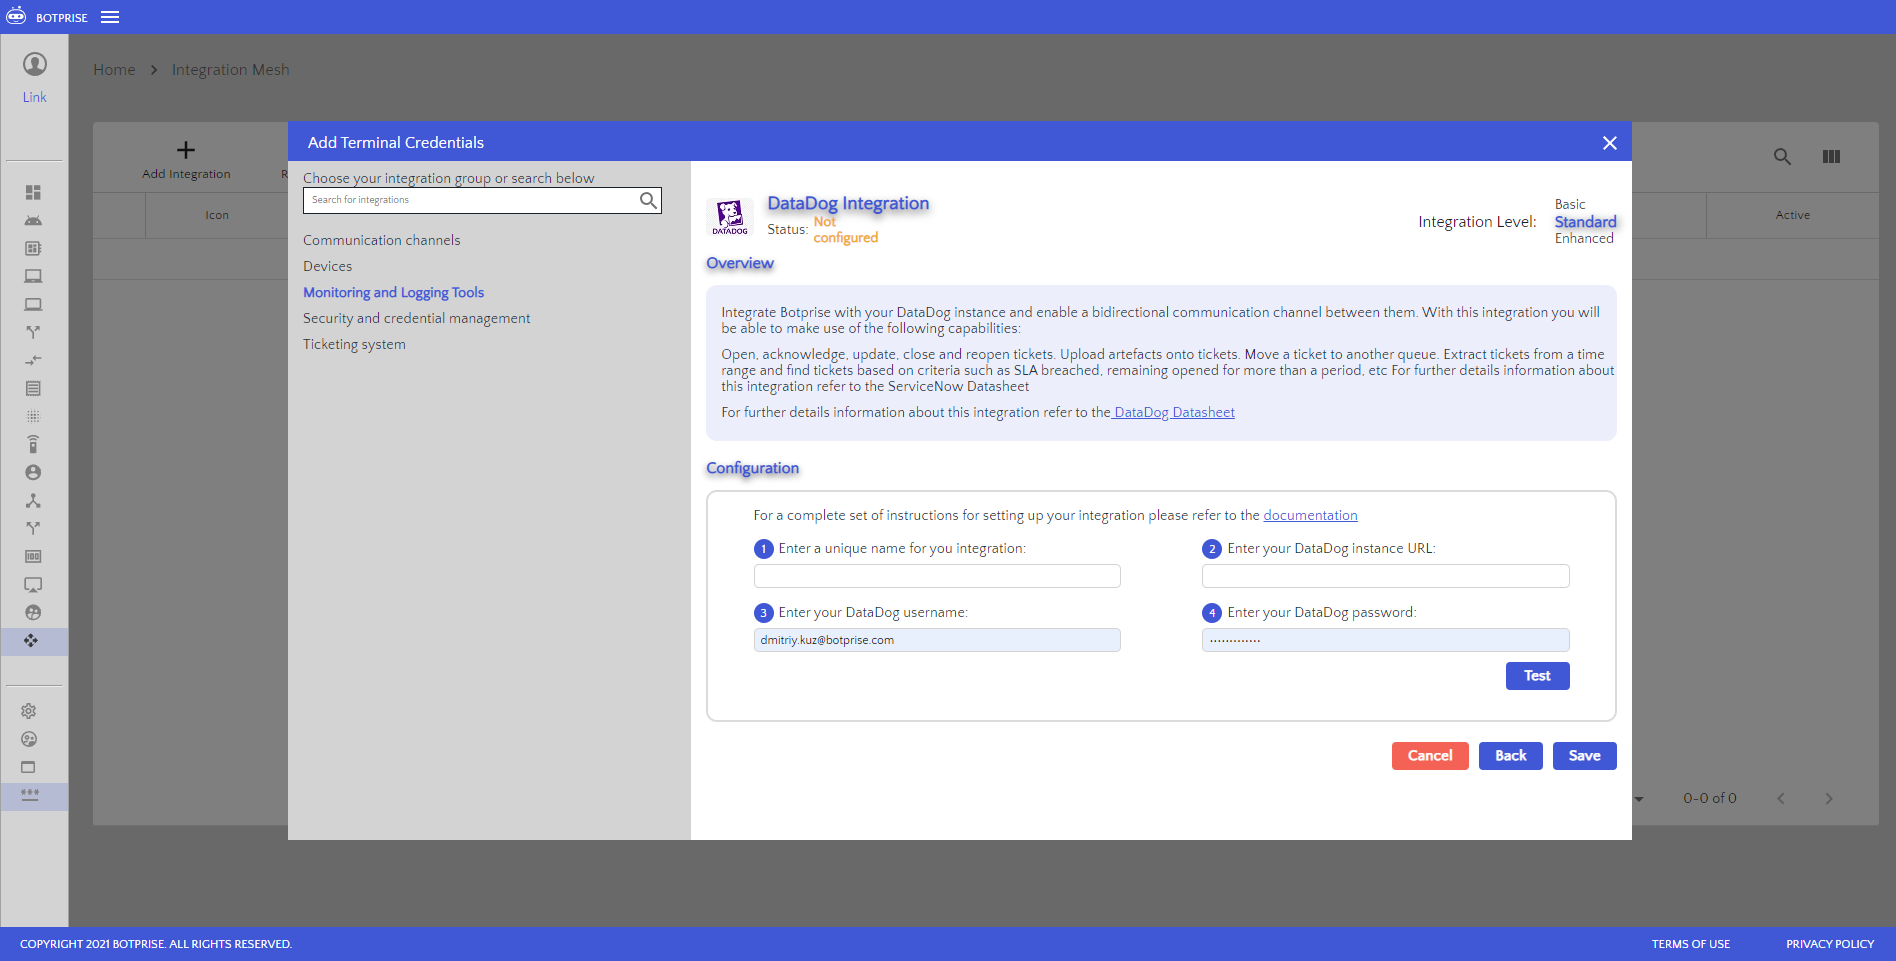Focus the unique integration name field
1896x961 pixels.
[x=937, y=576]
